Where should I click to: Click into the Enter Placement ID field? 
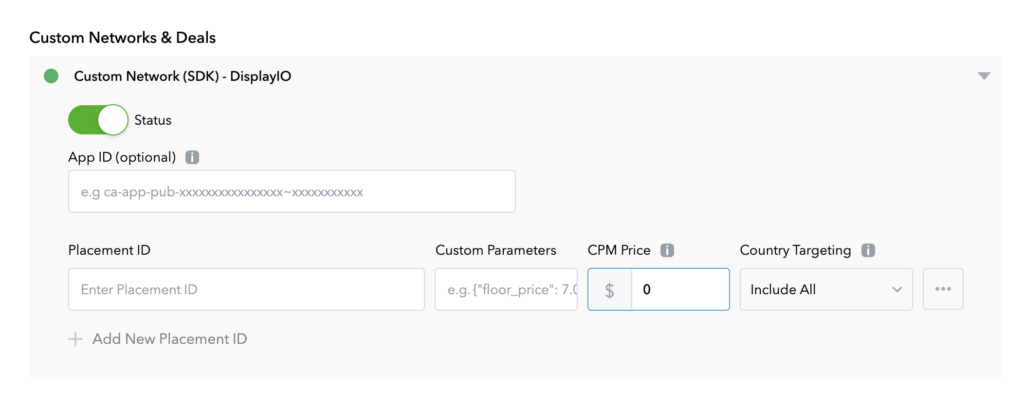coord(246,289)
